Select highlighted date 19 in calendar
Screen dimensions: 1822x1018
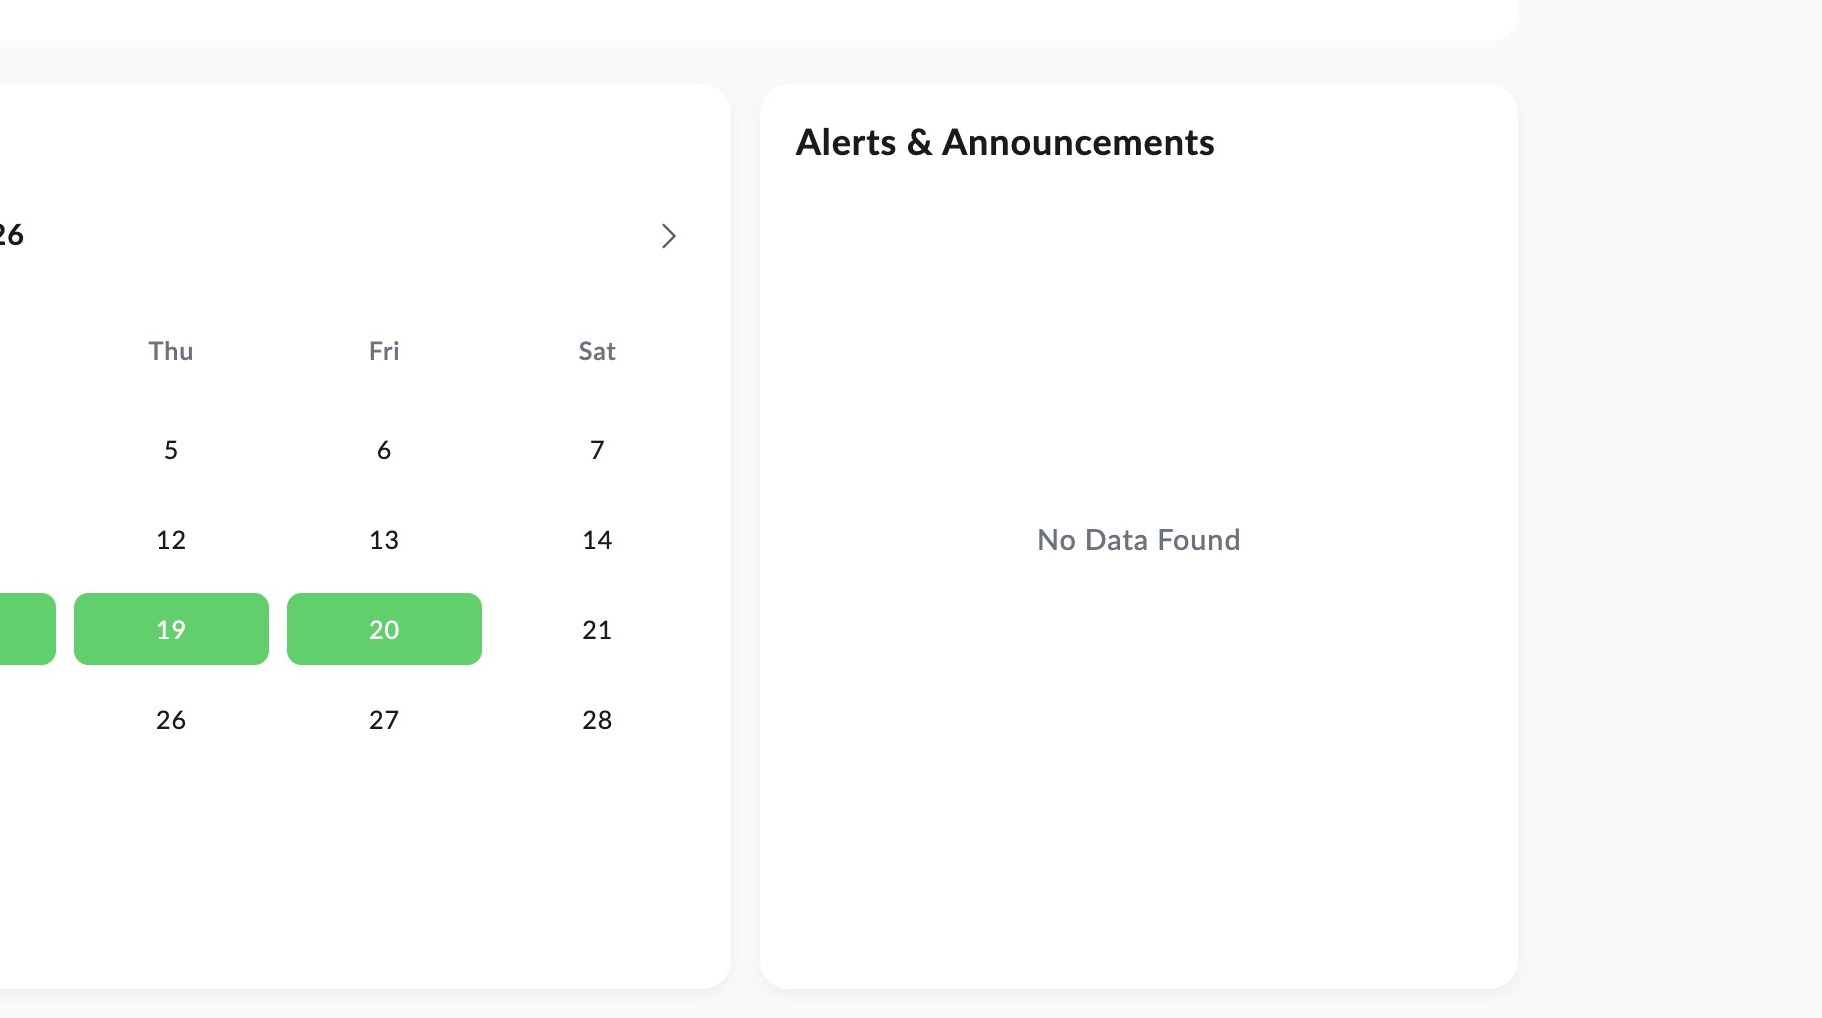pyautogui.click(x=171, y=629)
